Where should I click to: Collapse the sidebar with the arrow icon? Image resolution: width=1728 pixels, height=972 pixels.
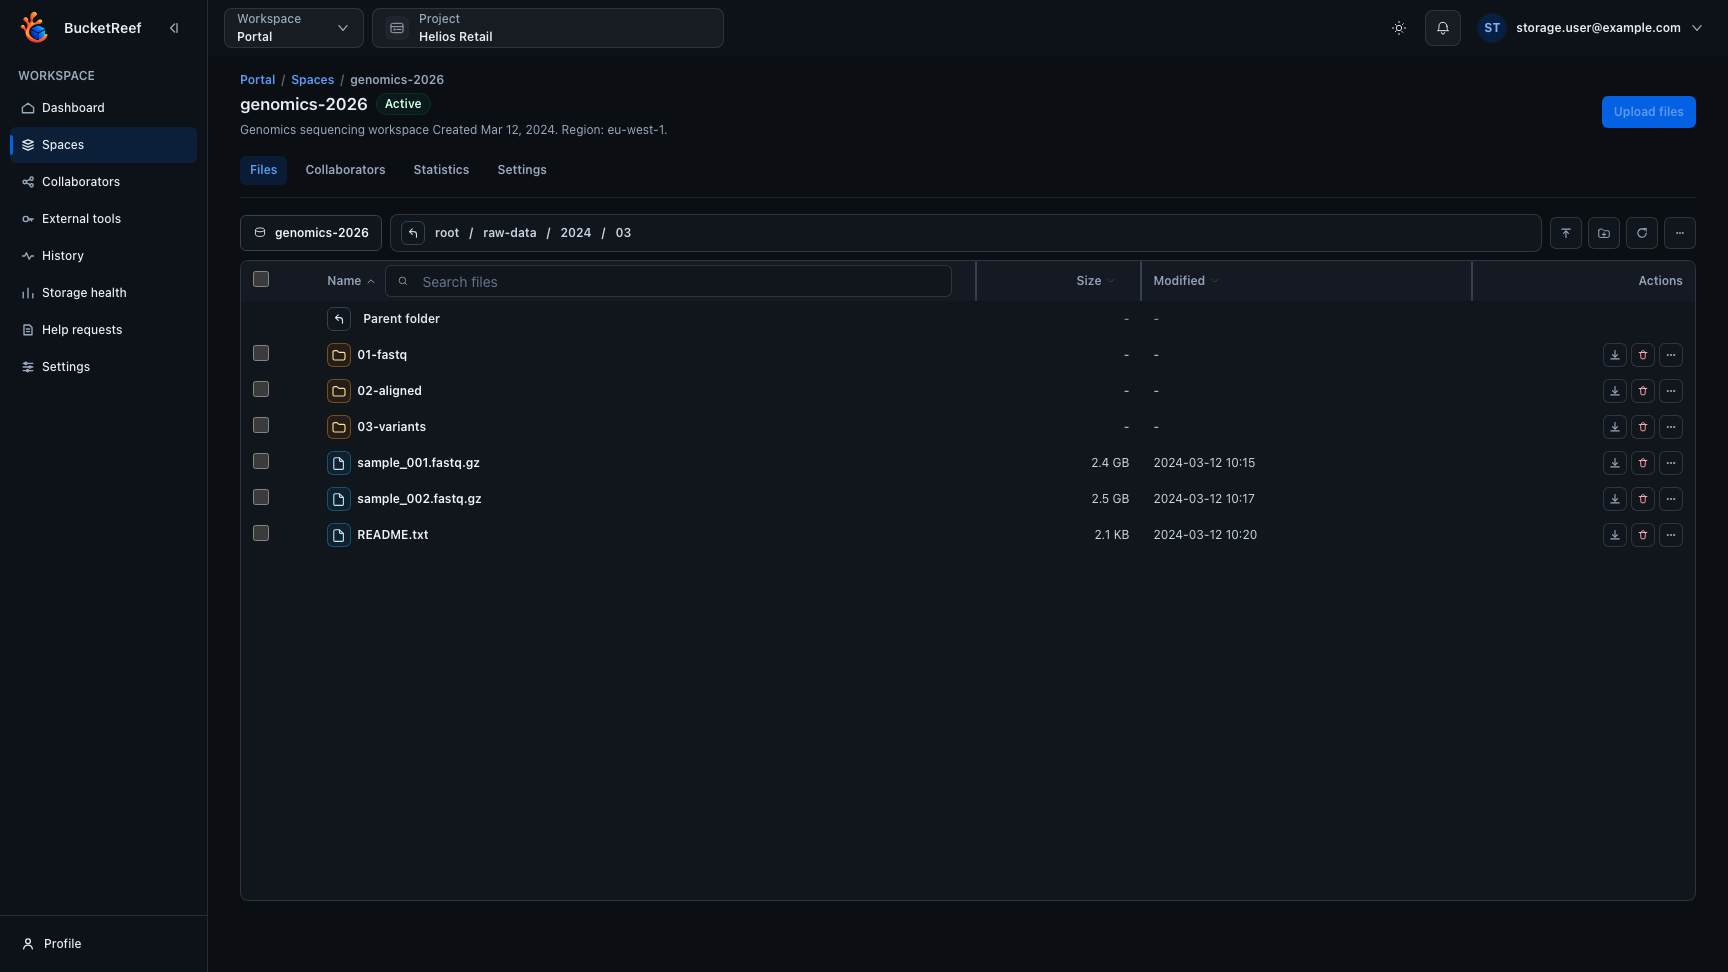[174, 28]
